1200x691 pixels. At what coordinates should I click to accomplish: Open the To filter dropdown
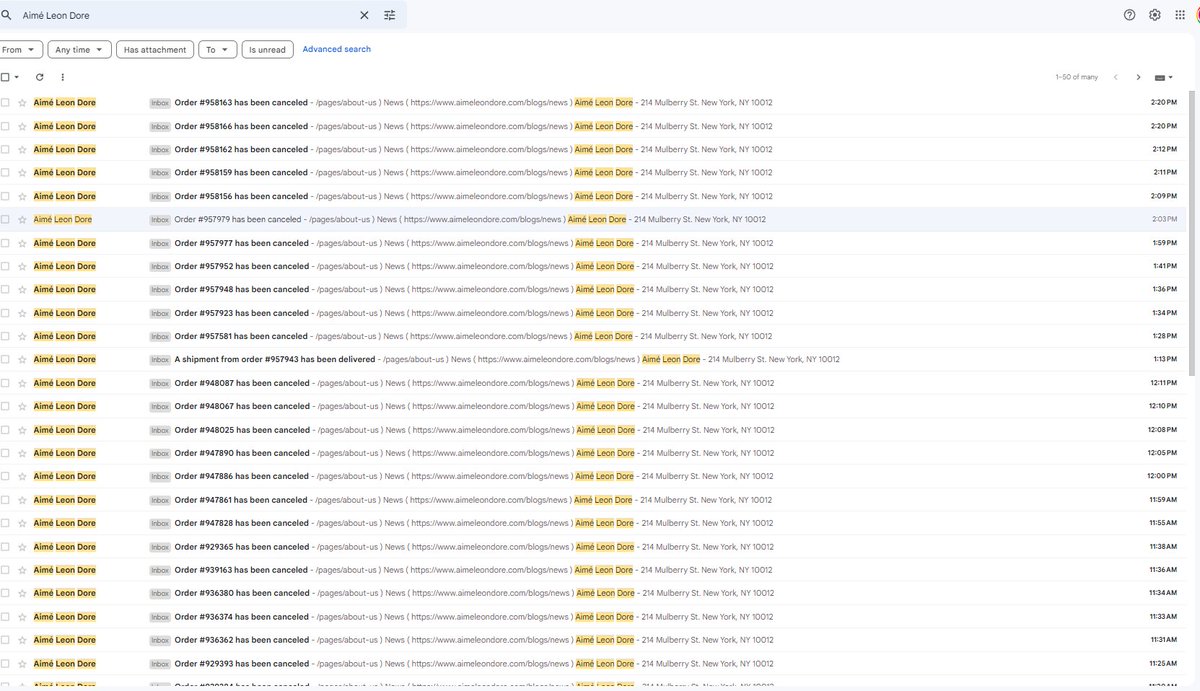pyautogui.click(x=217, y=50)
